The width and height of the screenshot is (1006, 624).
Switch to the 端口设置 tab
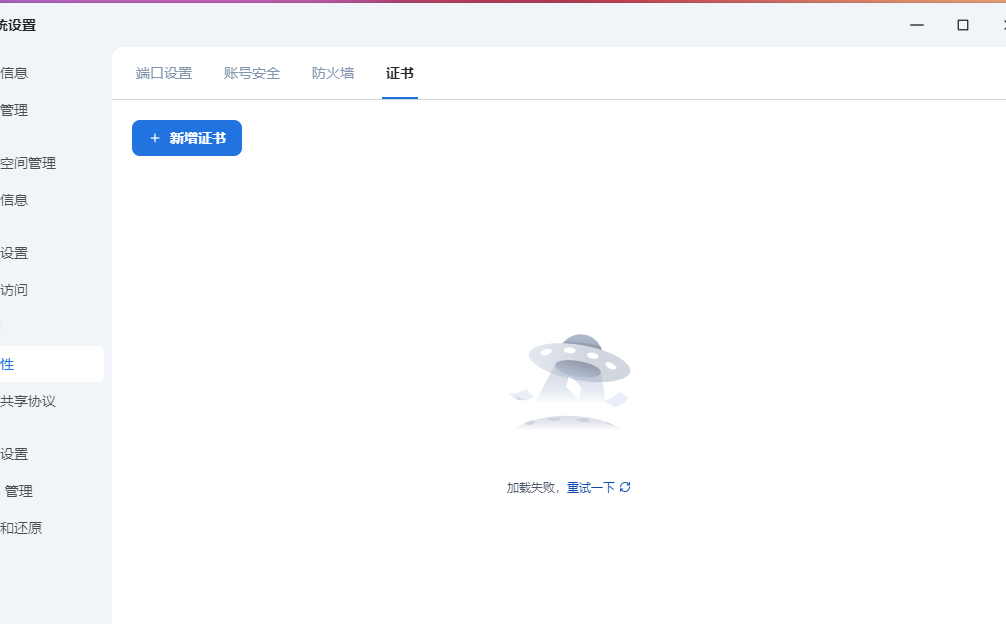[x=164, y=73]
